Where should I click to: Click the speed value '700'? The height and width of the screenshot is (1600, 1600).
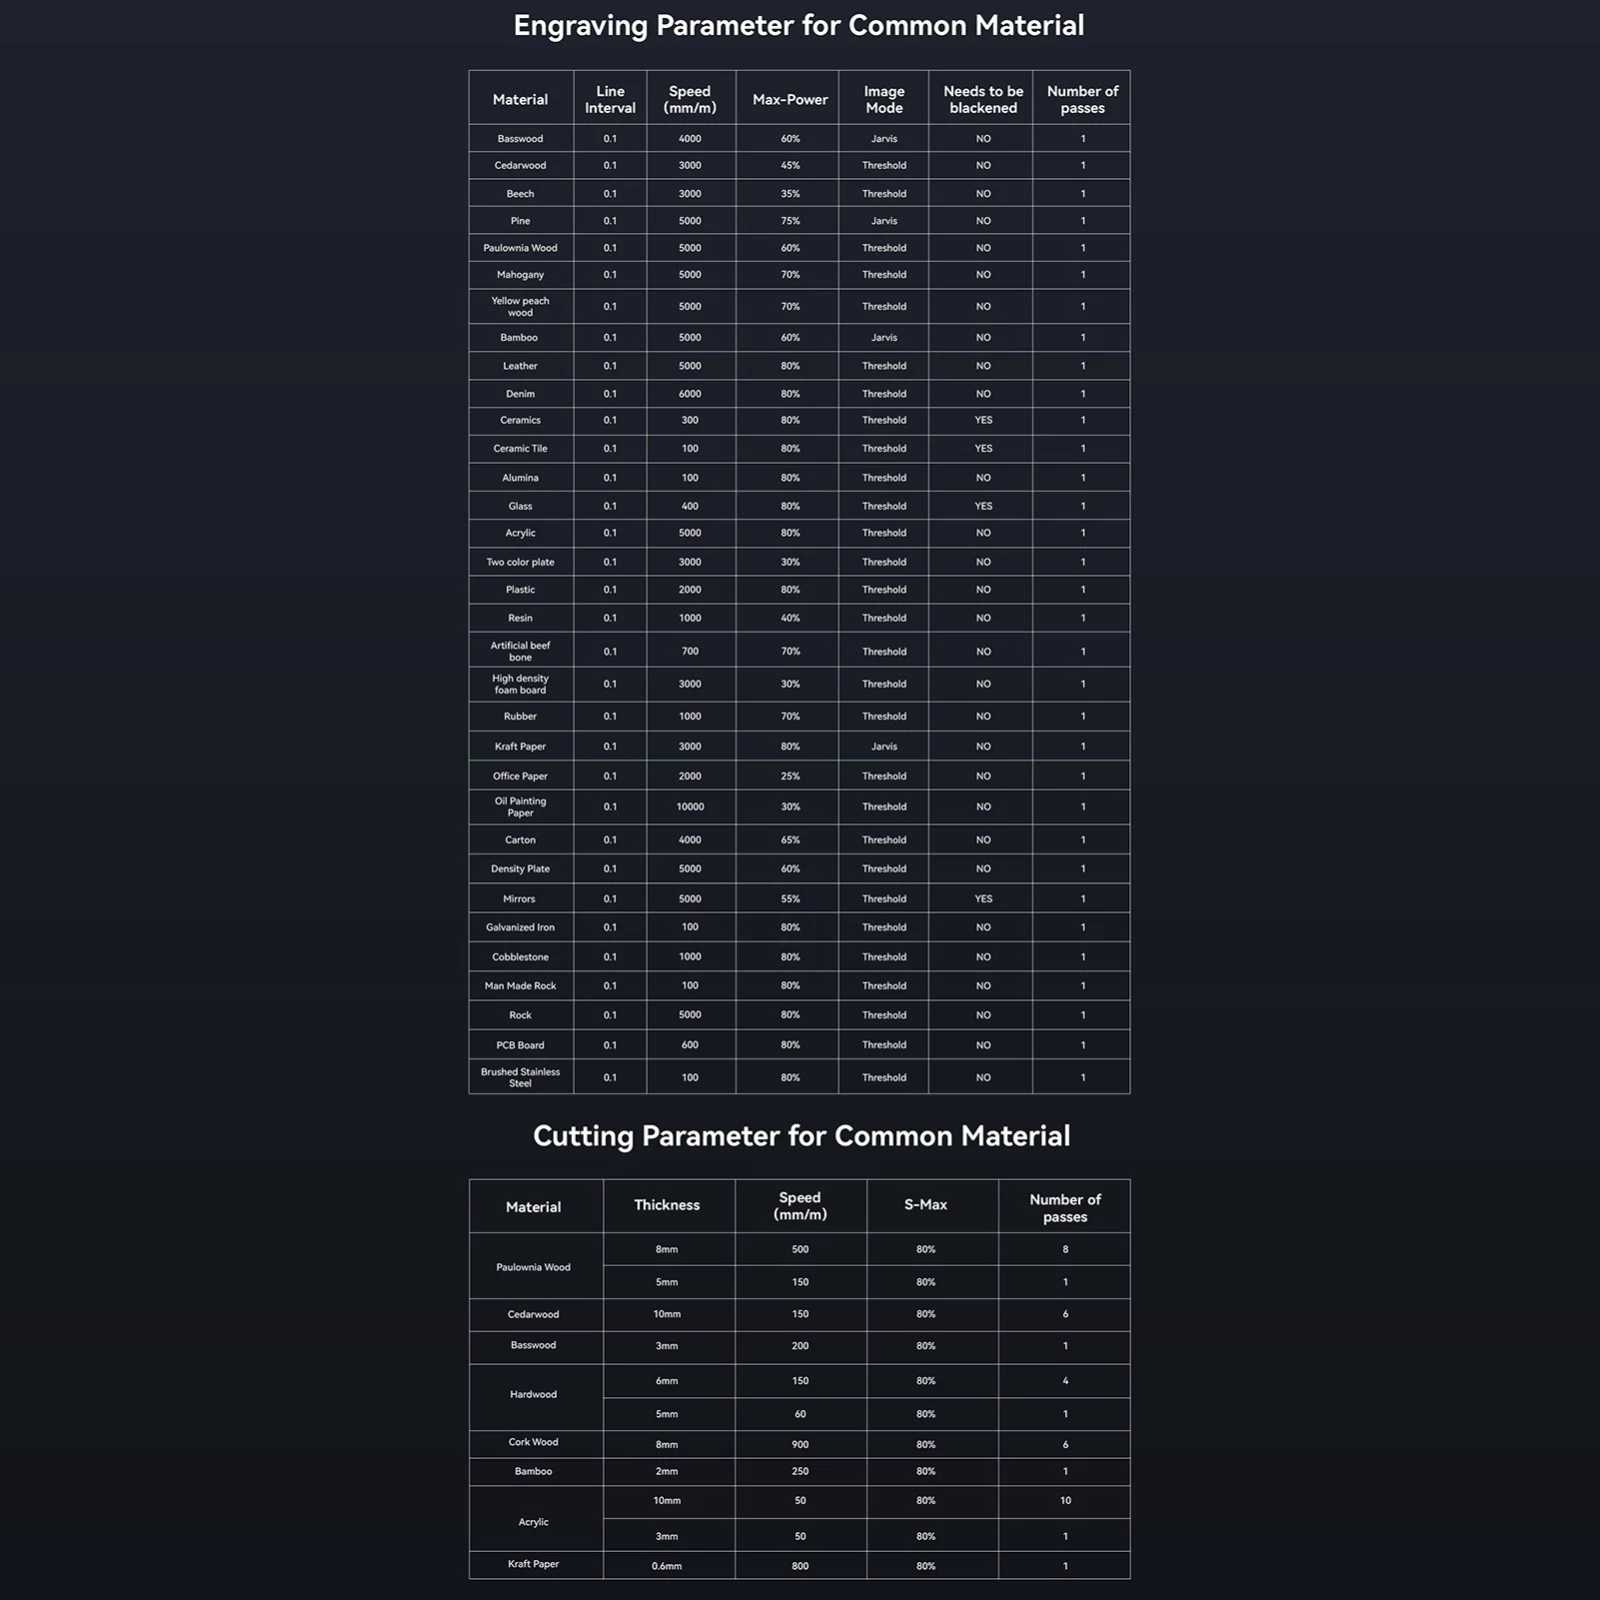click(x=690, y=652)
